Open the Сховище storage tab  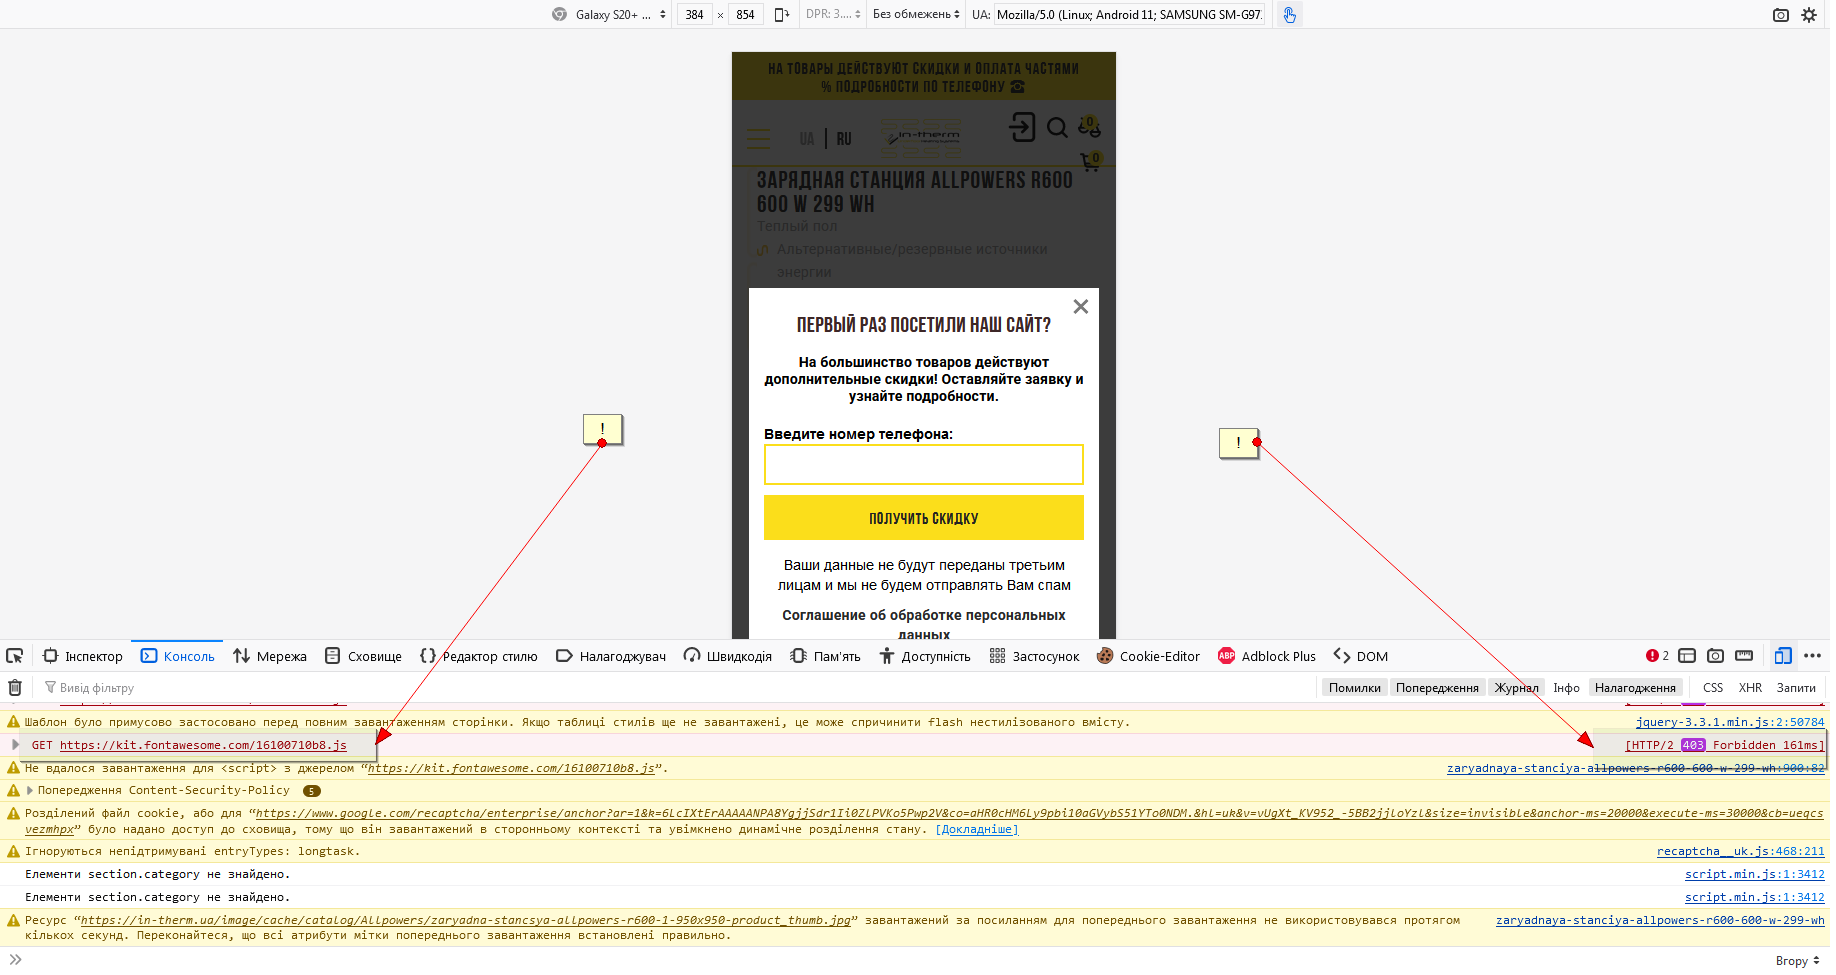click(364, 656)
